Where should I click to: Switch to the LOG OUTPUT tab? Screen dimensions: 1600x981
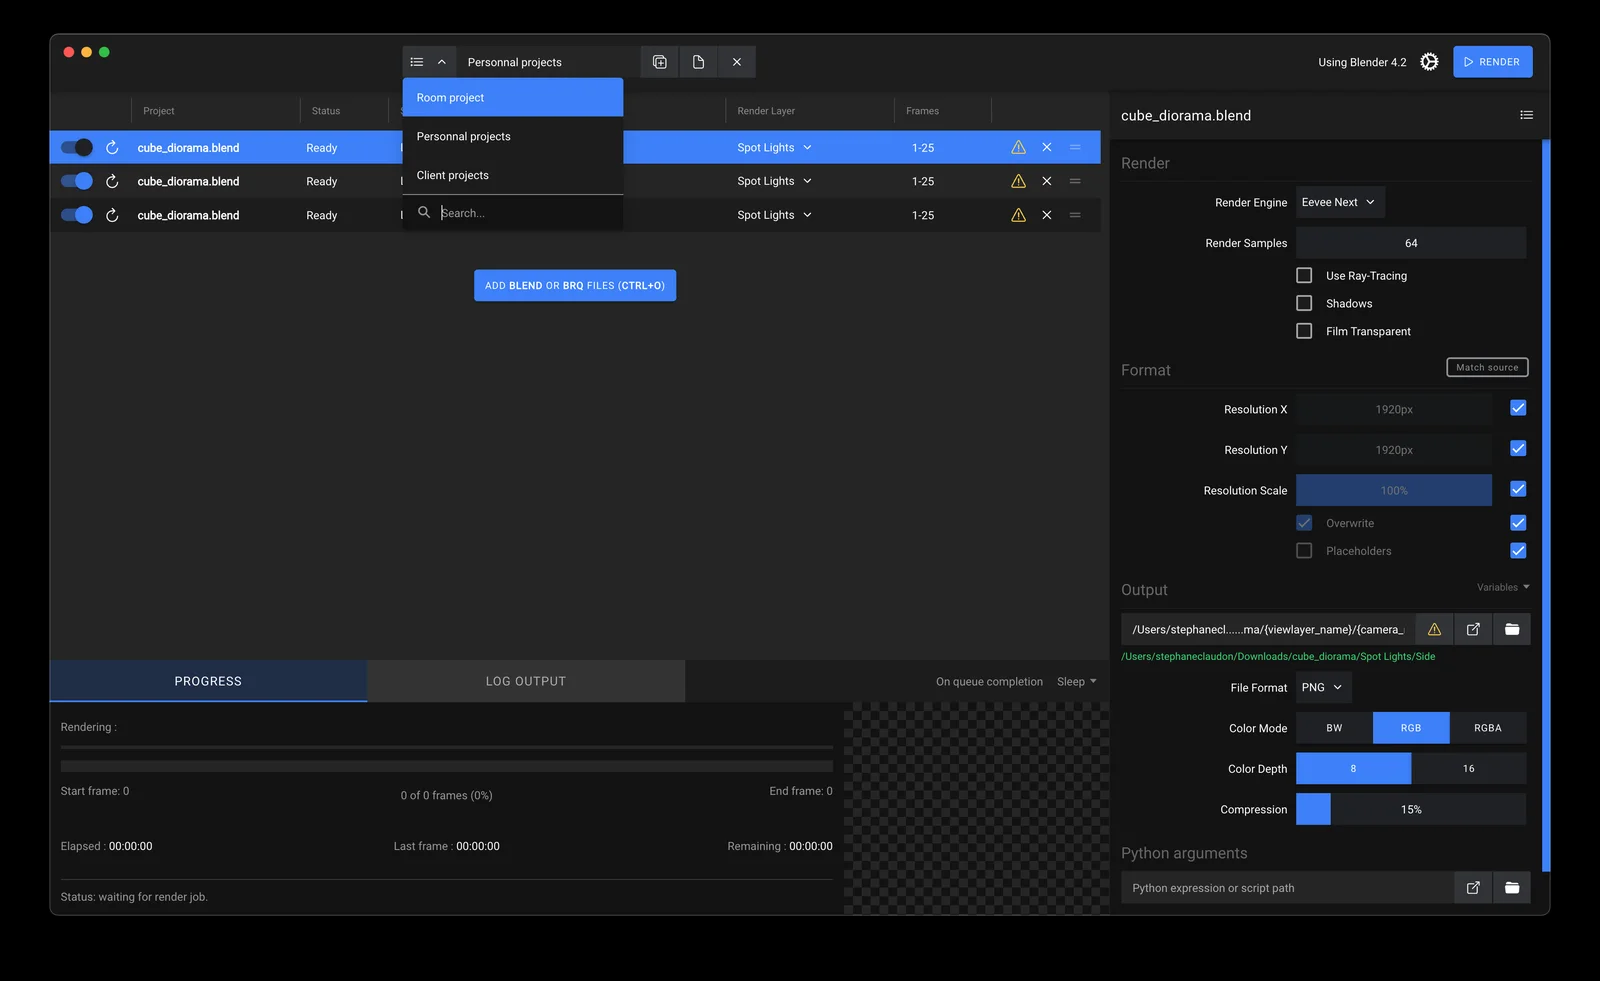[525, 680]
